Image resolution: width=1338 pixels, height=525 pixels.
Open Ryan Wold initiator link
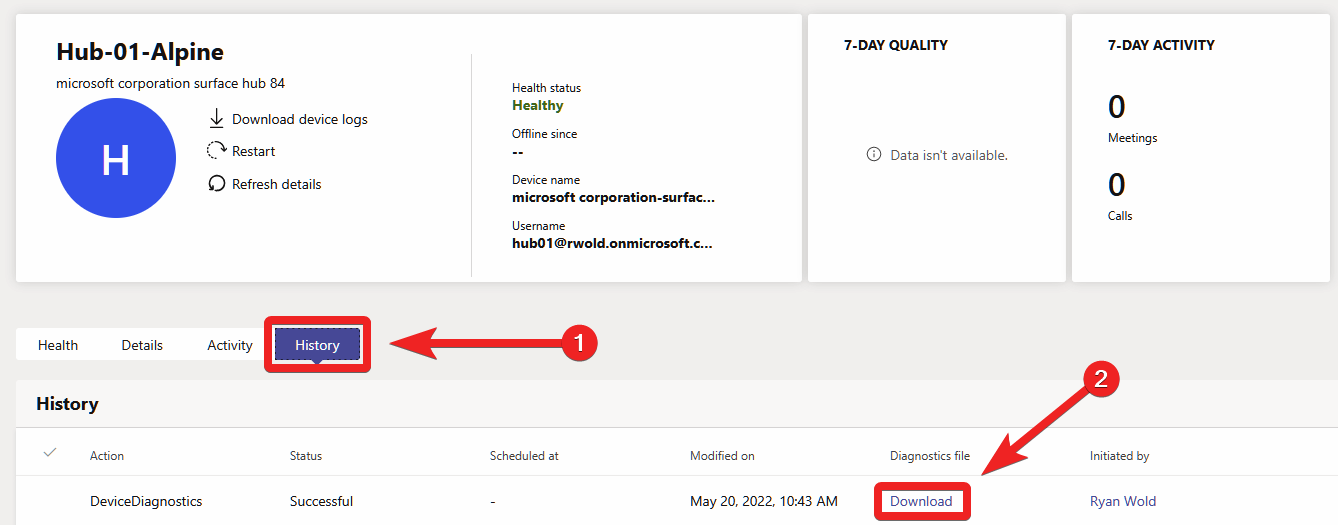[x=1123, y=501]
